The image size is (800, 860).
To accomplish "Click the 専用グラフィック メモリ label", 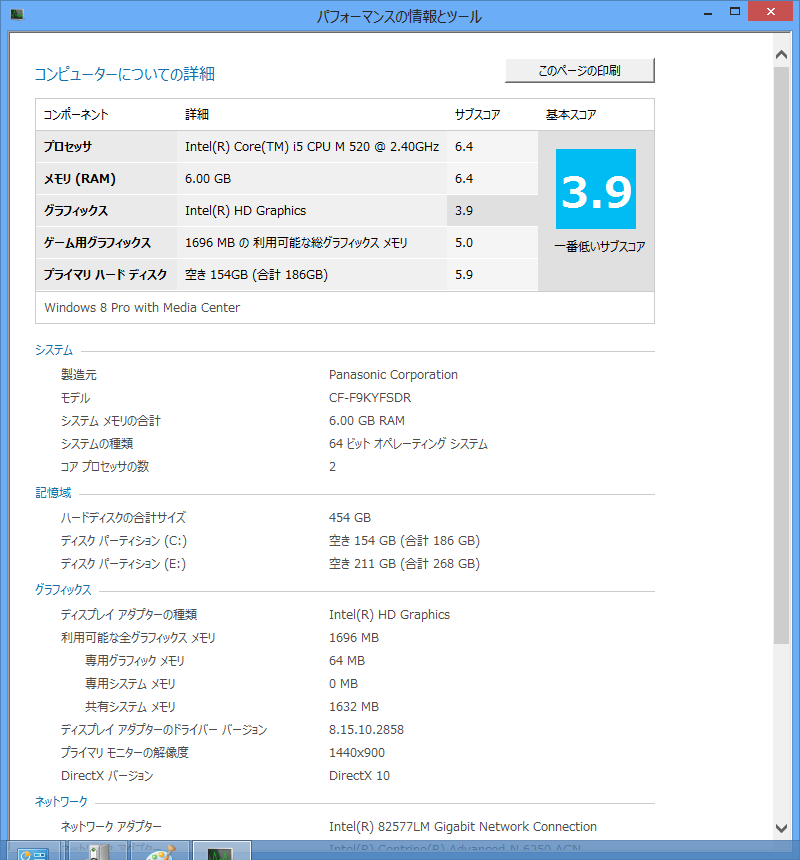I will click(135, 661).
